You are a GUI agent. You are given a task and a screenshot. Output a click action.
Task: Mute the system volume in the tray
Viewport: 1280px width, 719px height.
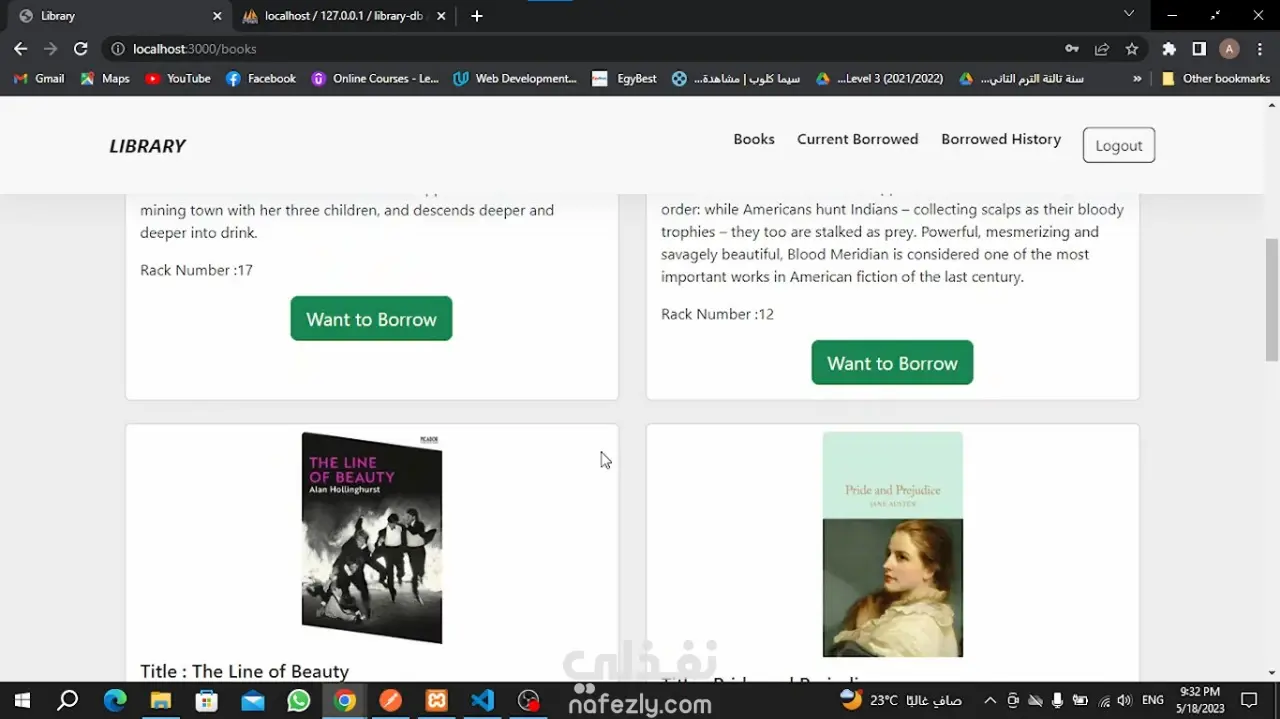[x=1124, y=700]
